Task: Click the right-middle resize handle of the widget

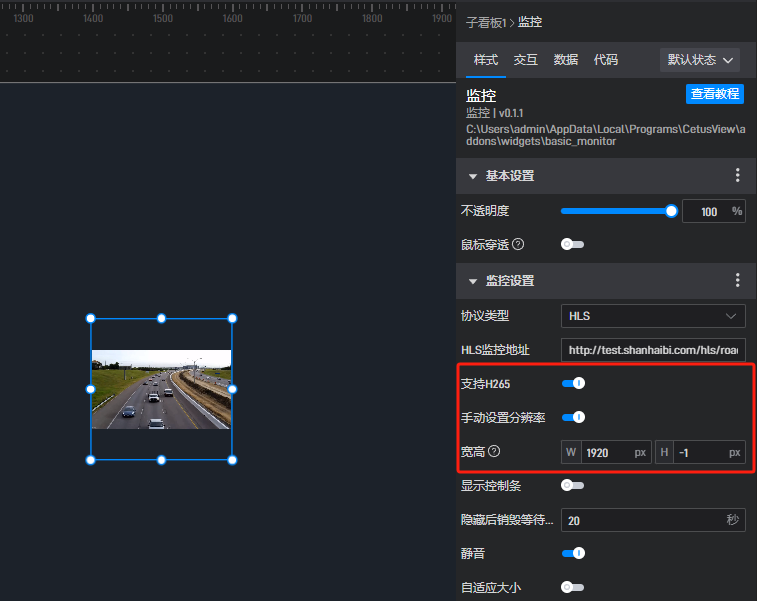Action: 232,389
